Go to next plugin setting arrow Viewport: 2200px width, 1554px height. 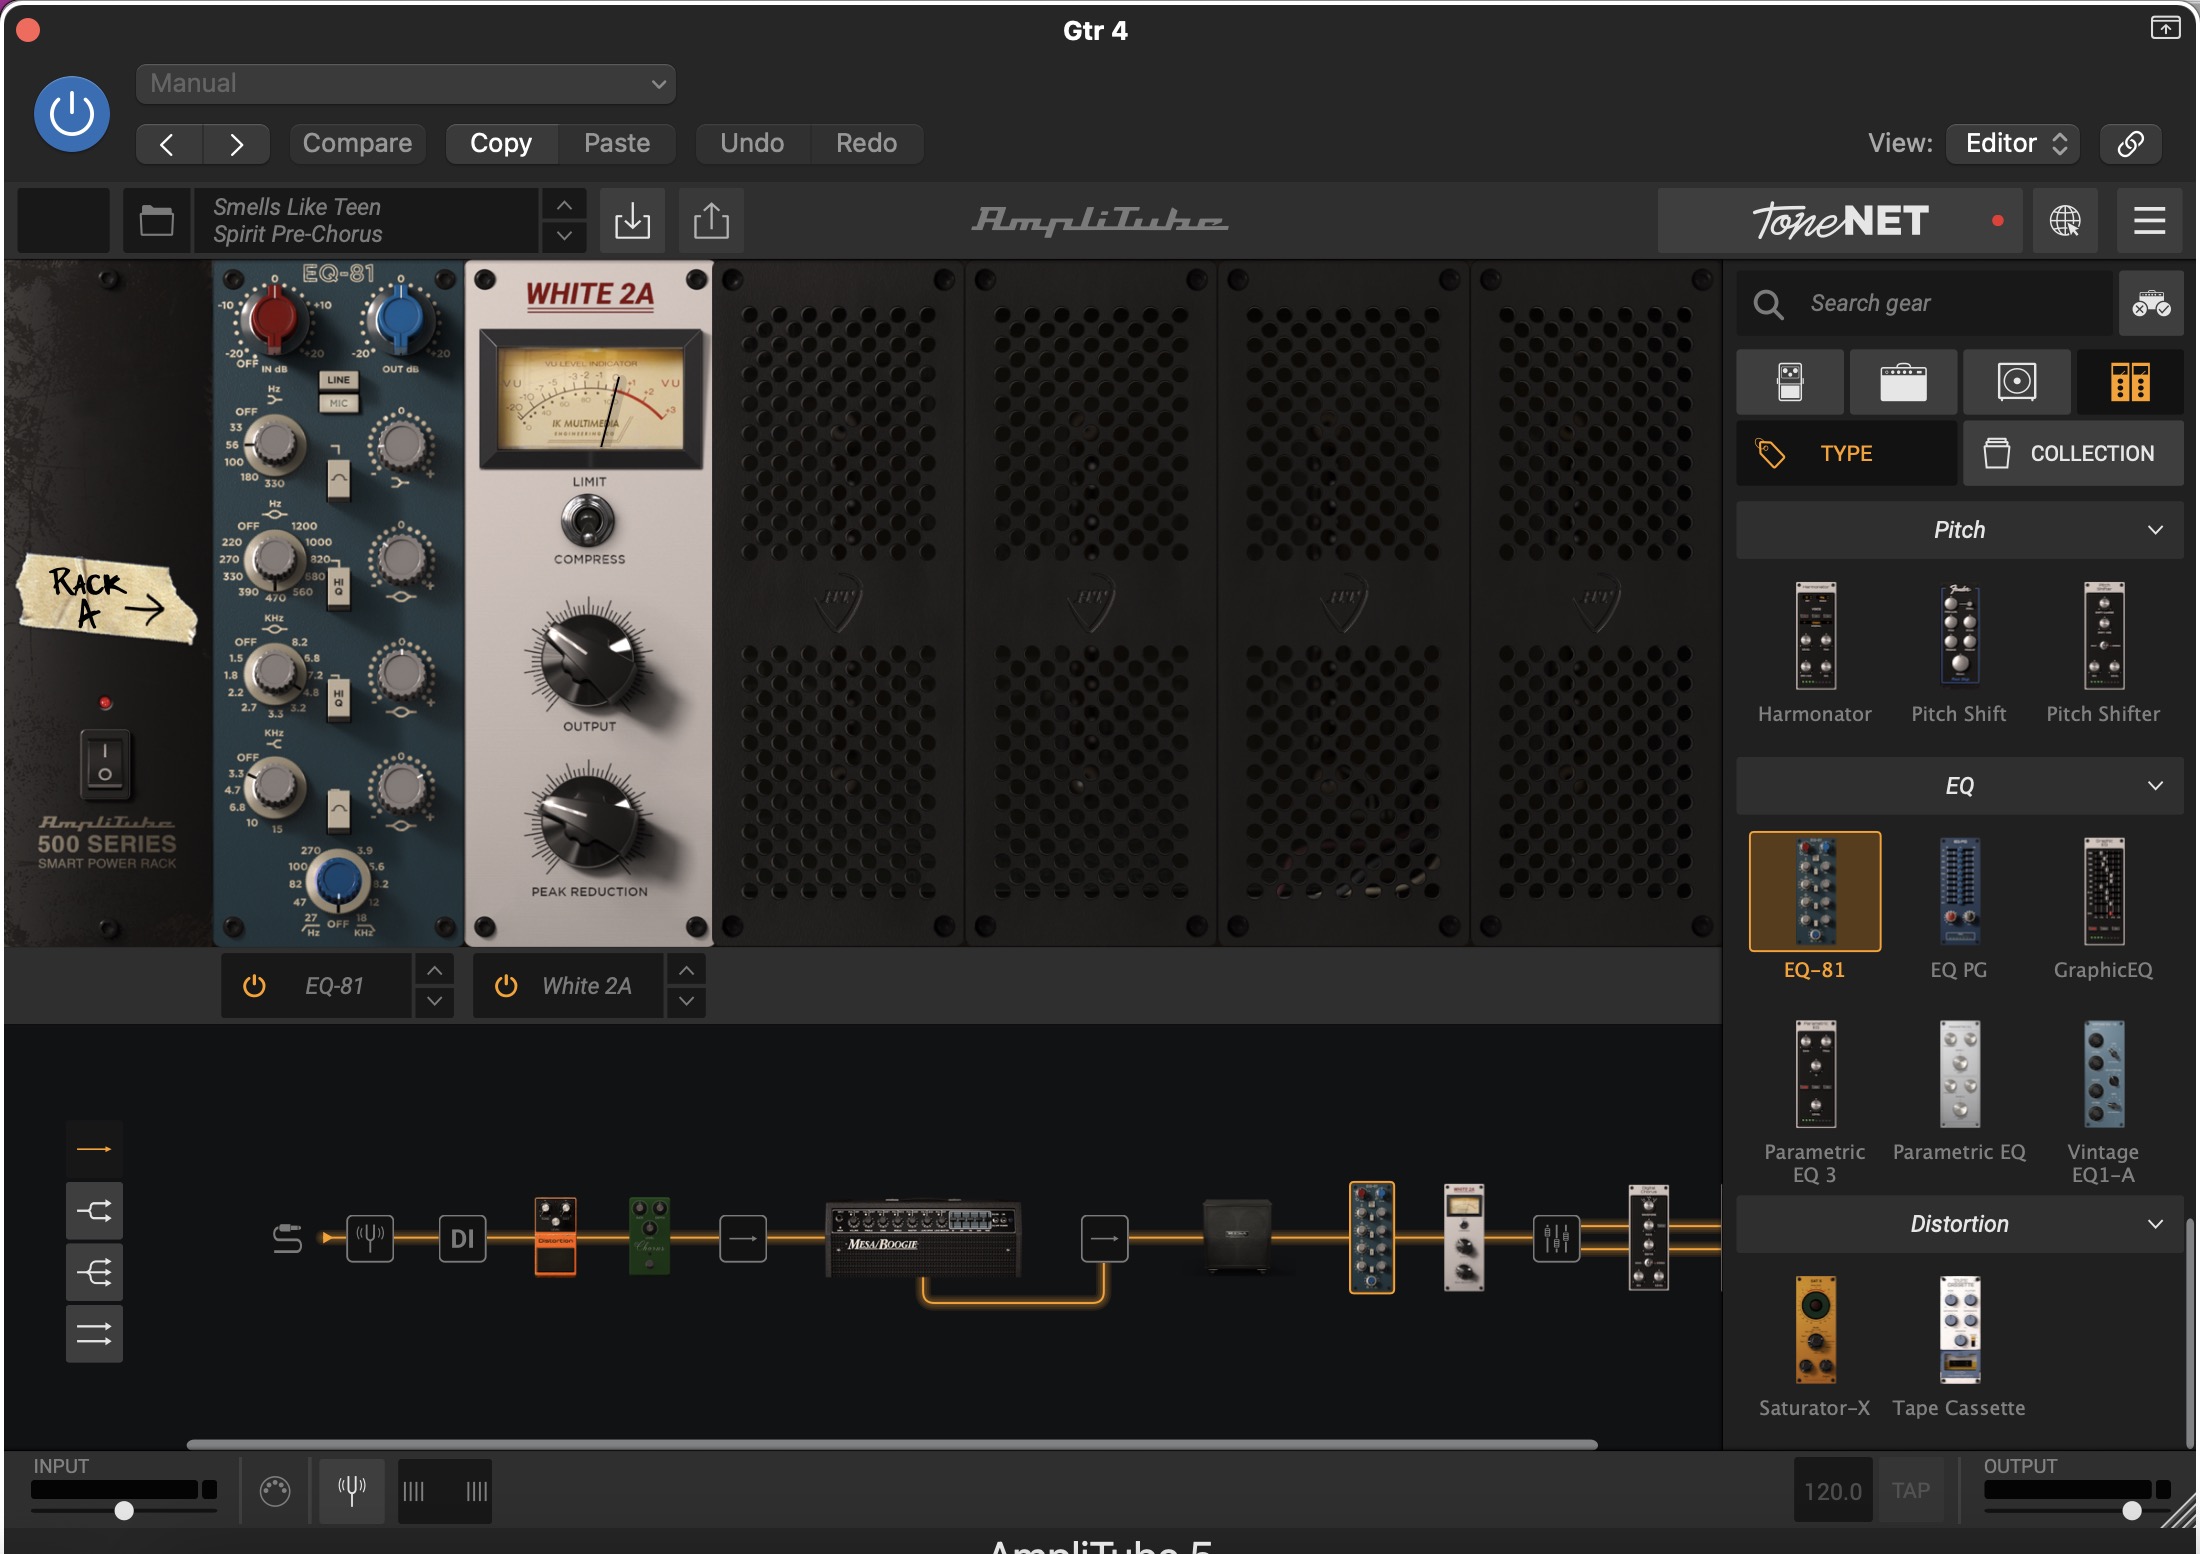point(236,144)
